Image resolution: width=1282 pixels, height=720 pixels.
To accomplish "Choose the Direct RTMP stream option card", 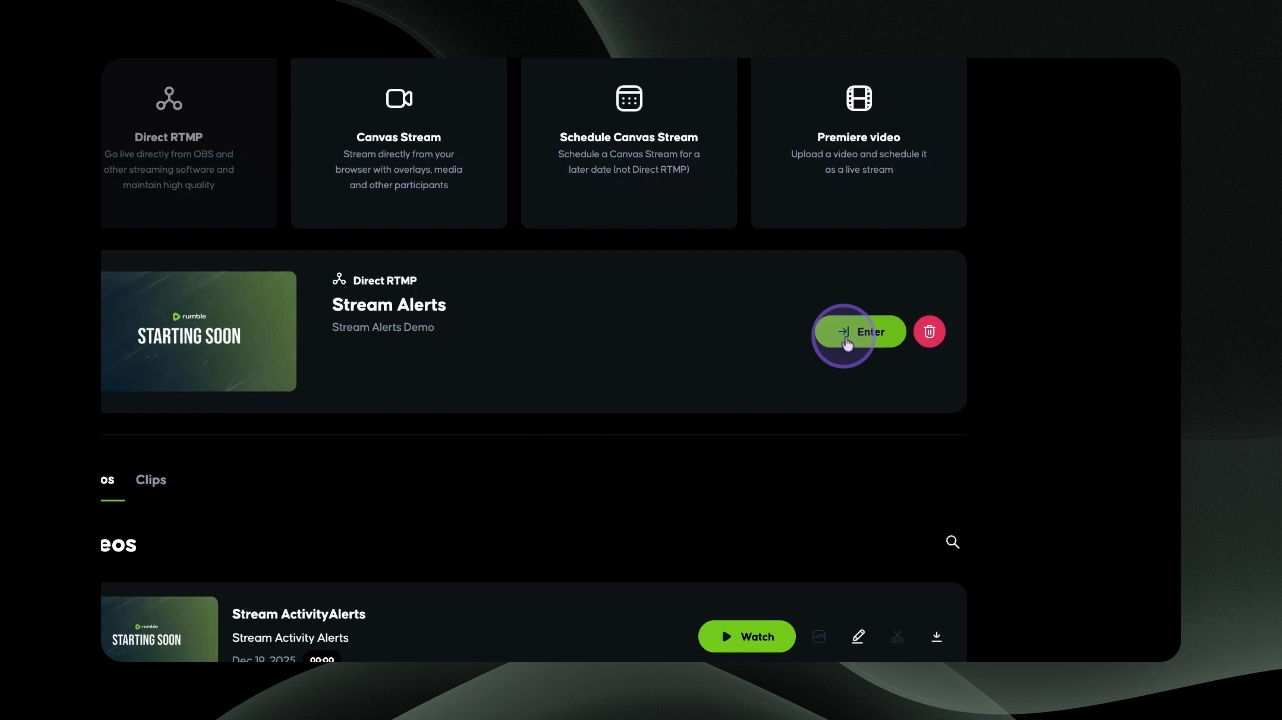I will click(x=189, y=143).
